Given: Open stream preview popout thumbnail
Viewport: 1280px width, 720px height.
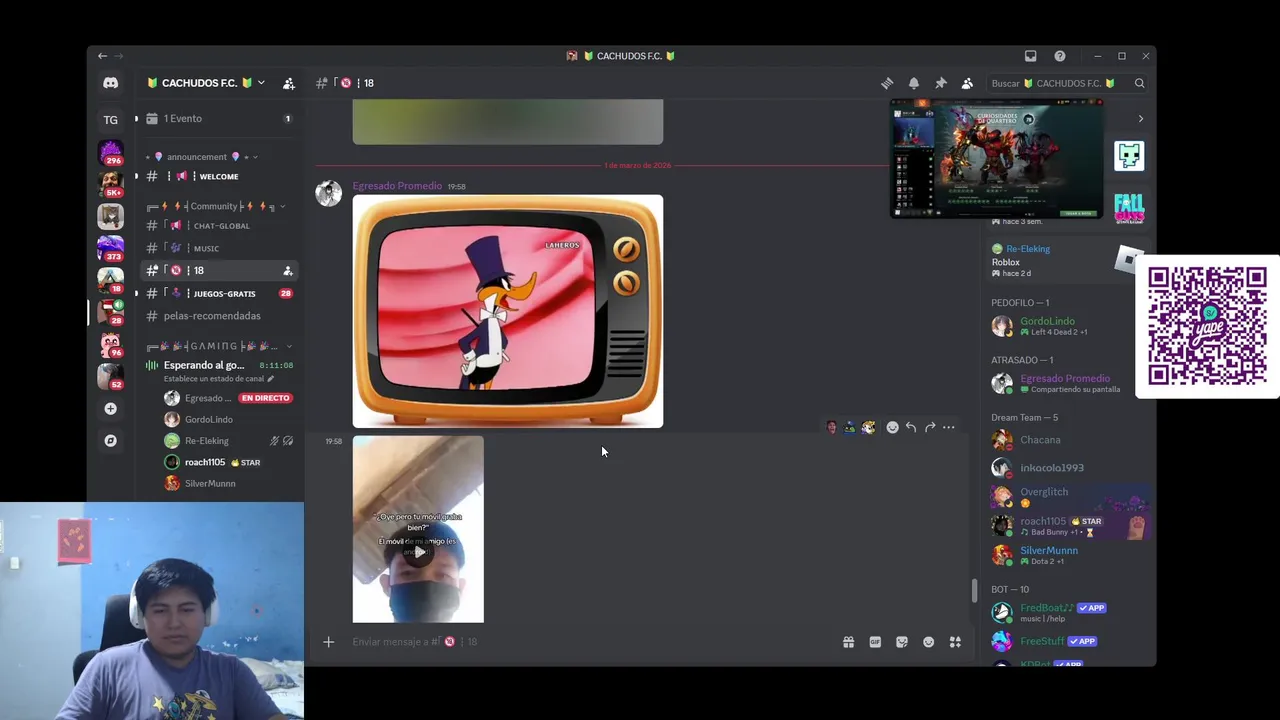Looking at the screenshot, I should (997, 158).
